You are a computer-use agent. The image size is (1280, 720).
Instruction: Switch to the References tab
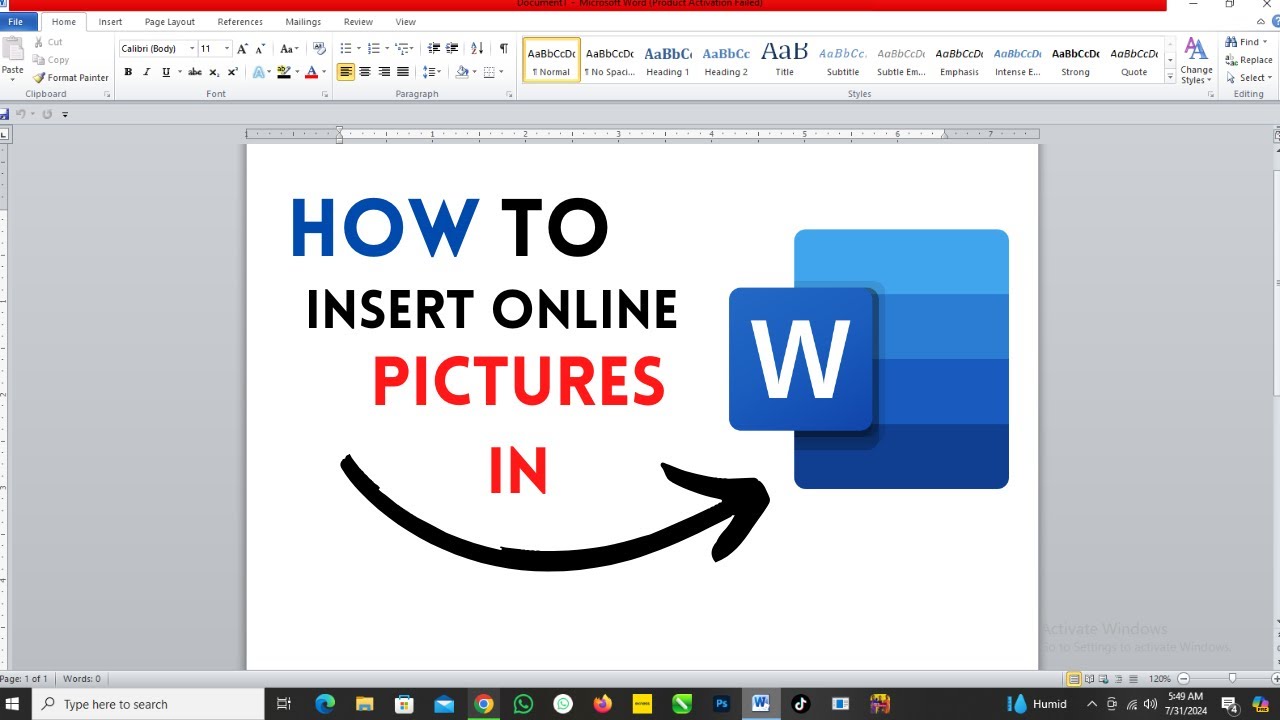(x=240, y=21)
